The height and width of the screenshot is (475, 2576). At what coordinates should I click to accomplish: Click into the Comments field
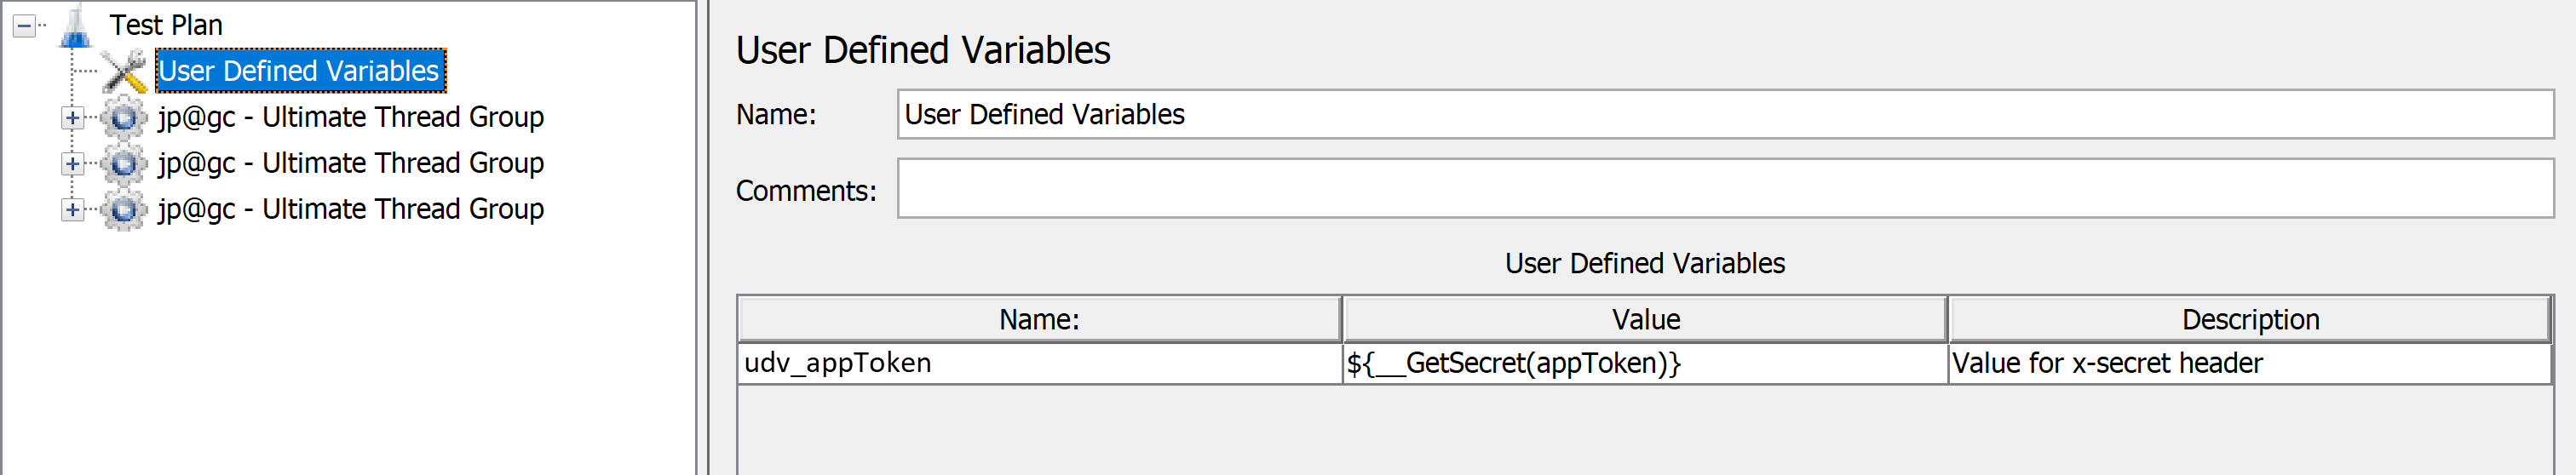(x=1724, y=188)
